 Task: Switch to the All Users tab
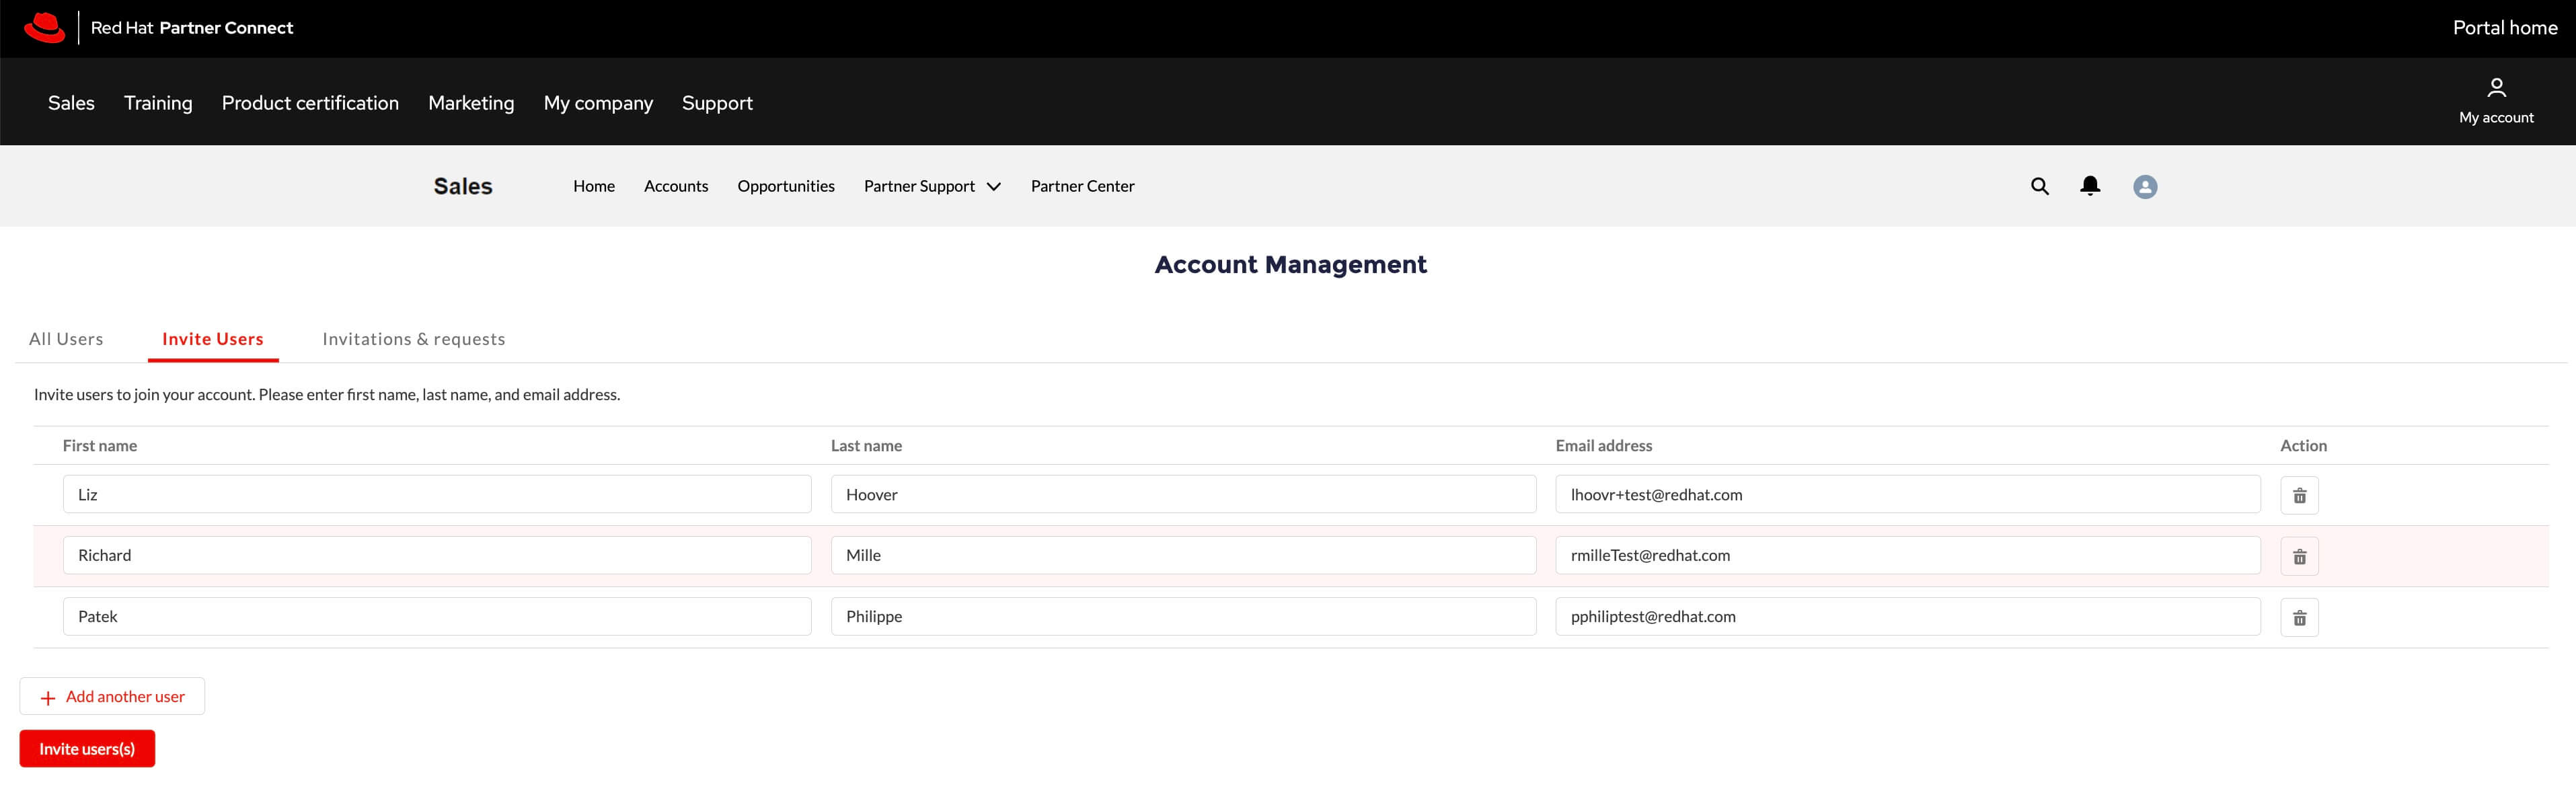pos(66,339)
